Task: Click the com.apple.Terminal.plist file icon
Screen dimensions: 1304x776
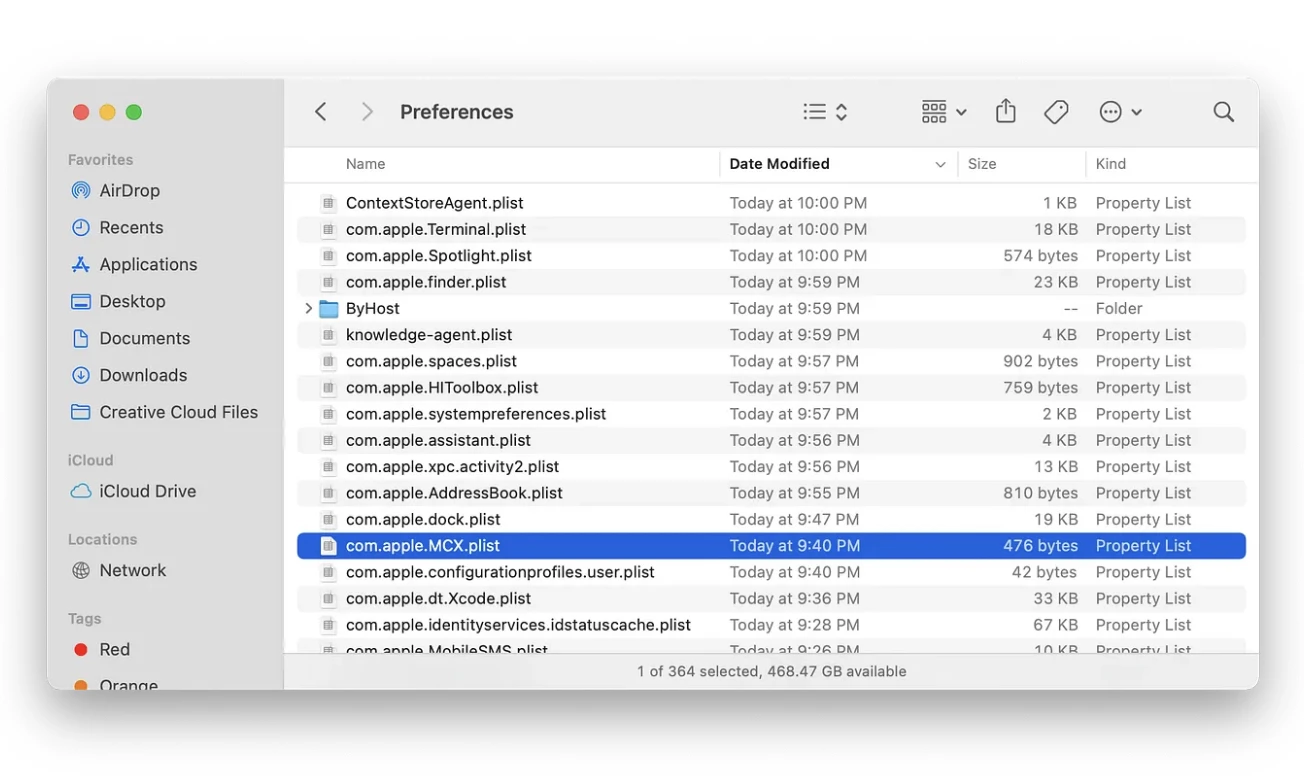Action: (328, 229)
